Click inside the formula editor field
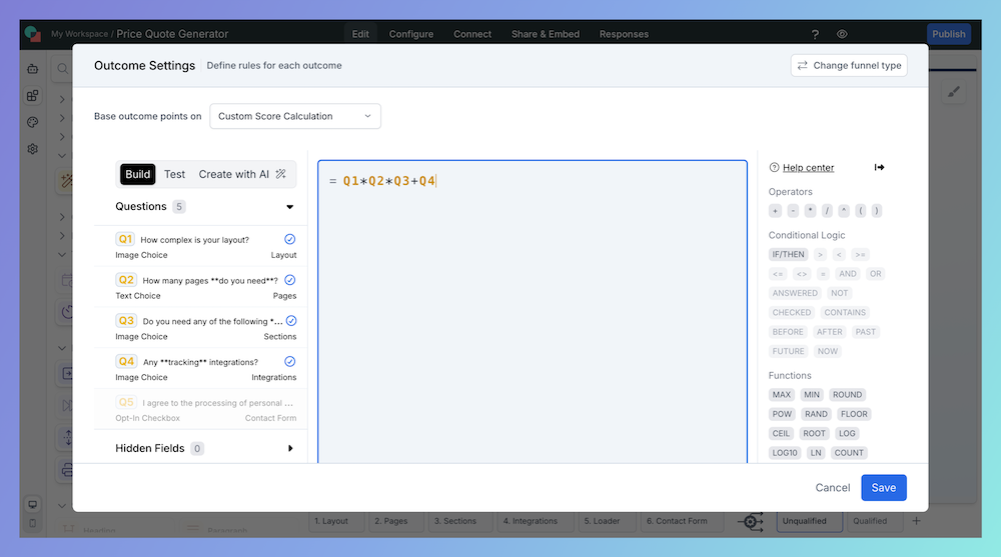Screen dimensions: 1001x557 pyautogui.click(x=532, y=311)
